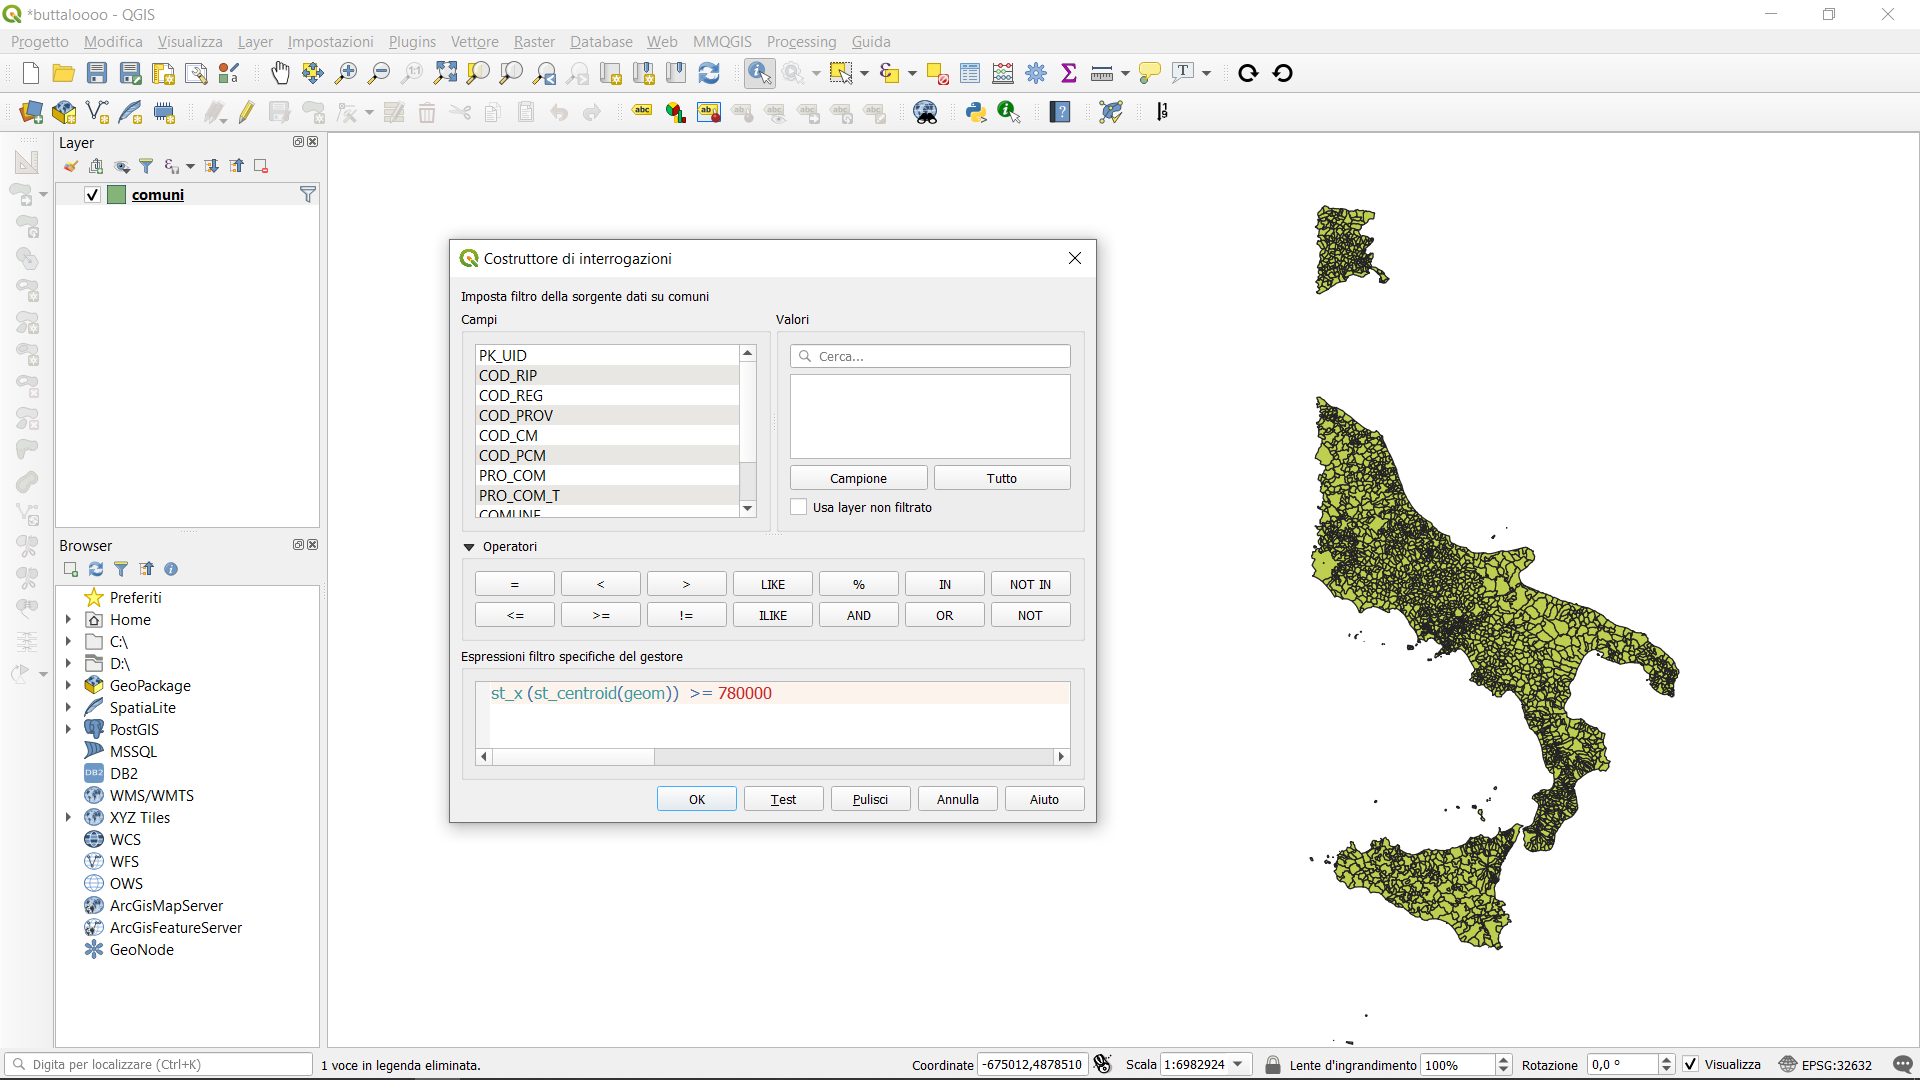
Task: Open the Scala scale dropdown
Action: point(1238,1064)
